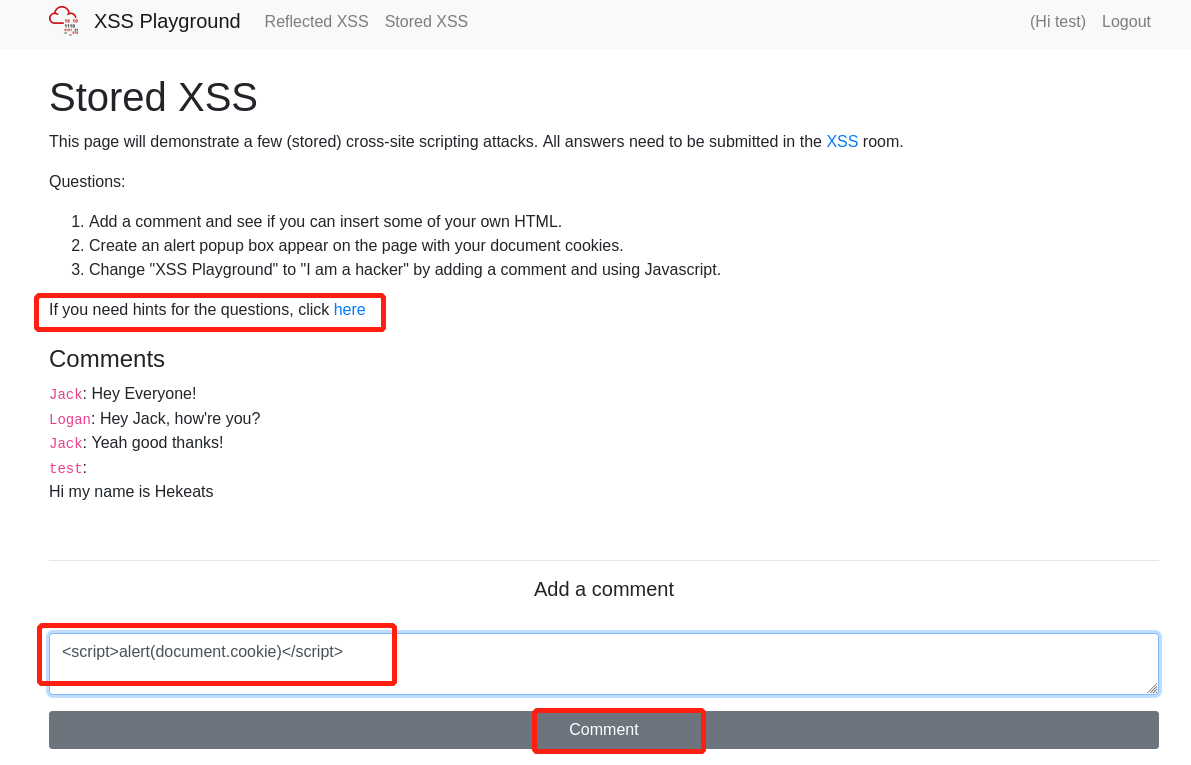Click the Stored XSS page heading

click(x=153, y=97)
